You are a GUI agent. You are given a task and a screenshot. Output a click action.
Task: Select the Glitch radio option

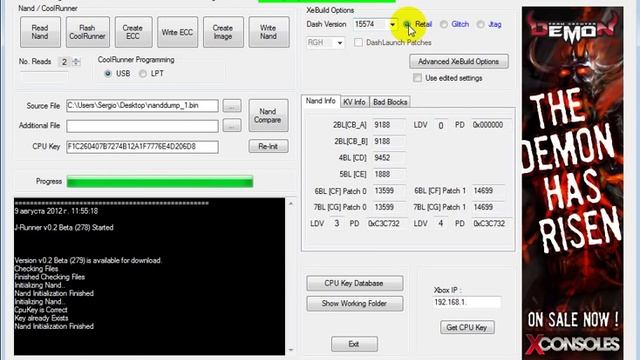pyautogui.click(x=444, y=24)
